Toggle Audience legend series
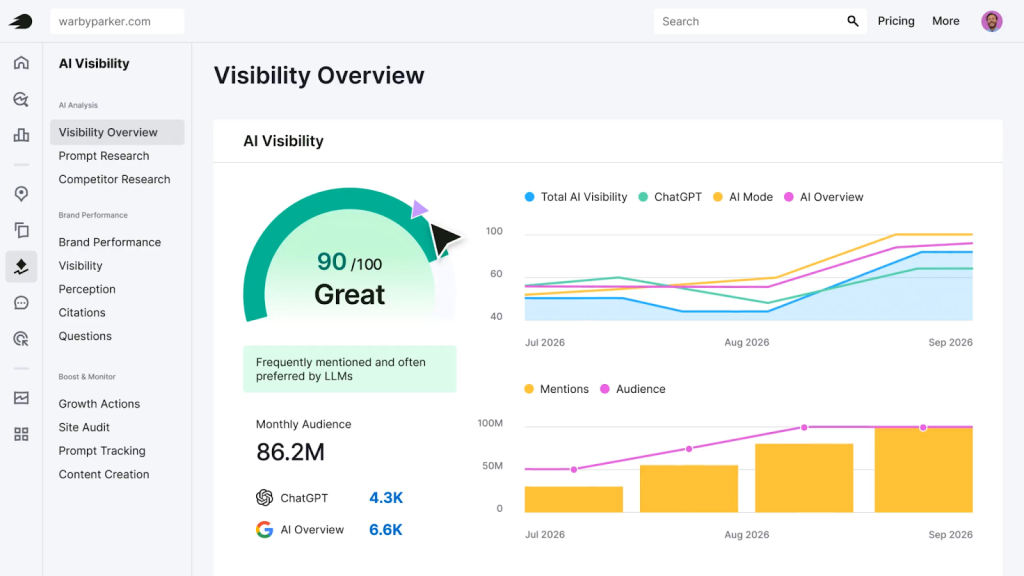The height and width of the screenshot is (576, 1024). 632,389
